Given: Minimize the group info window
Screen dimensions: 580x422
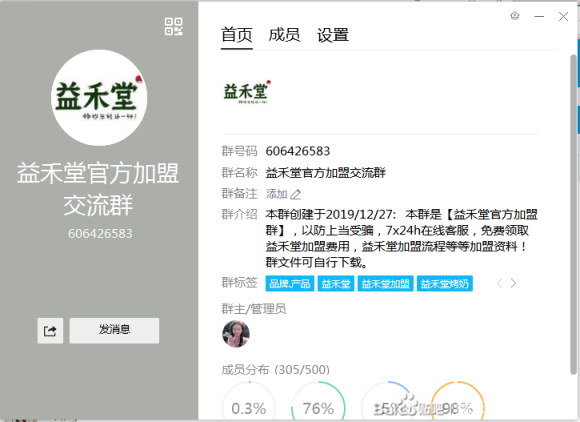Looking at the screenshot, I should pos(539,16).
